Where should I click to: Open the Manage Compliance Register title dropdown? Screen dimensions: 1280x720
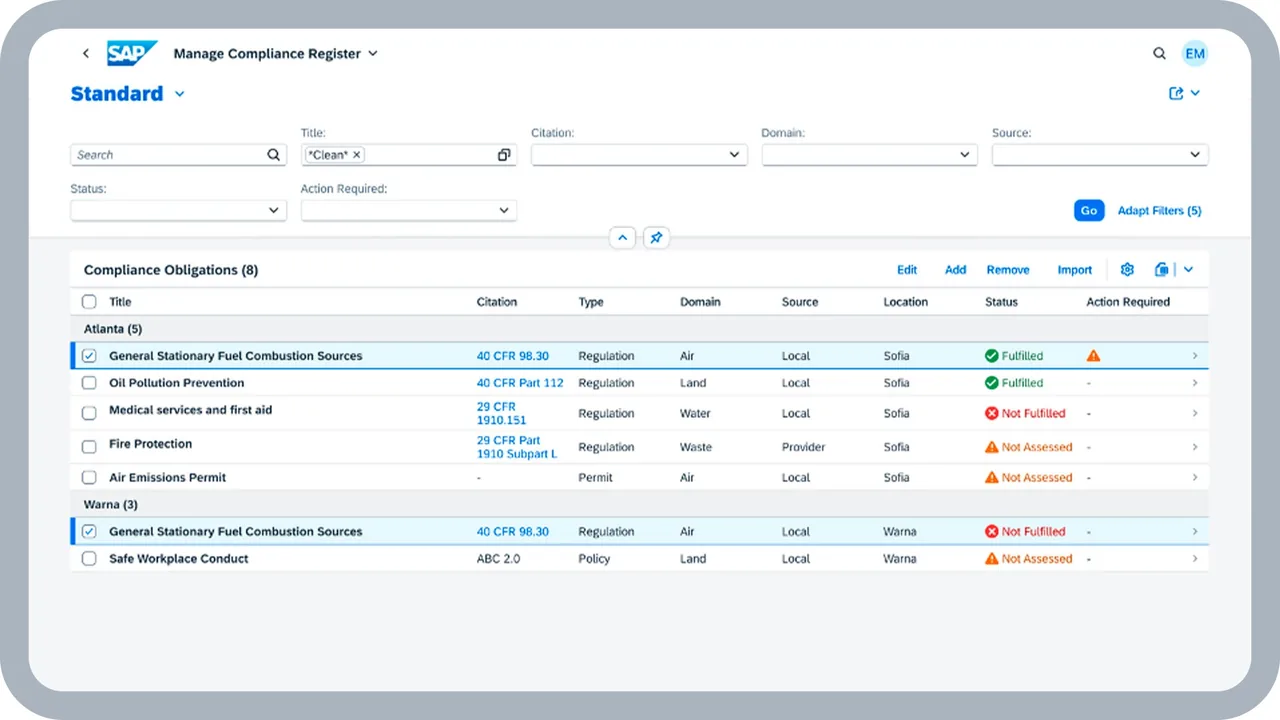click(x=373, y=54)
